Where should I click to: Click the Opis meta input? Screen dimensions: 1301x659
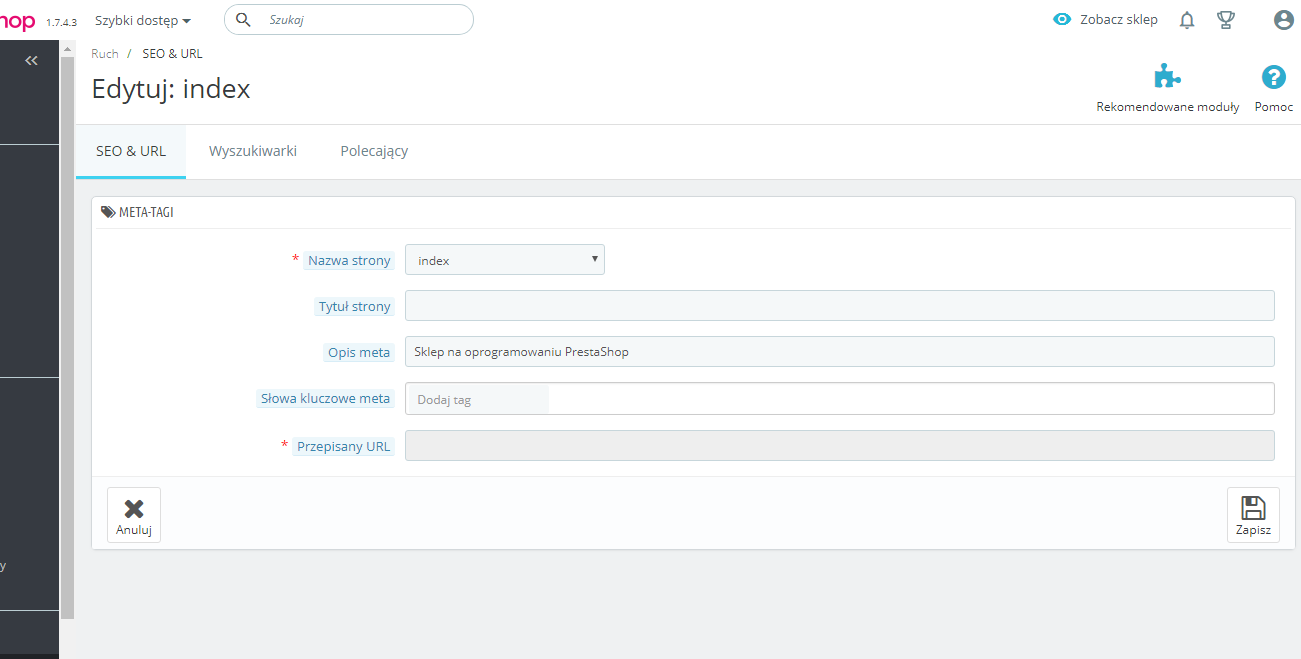tap(840, 352)
